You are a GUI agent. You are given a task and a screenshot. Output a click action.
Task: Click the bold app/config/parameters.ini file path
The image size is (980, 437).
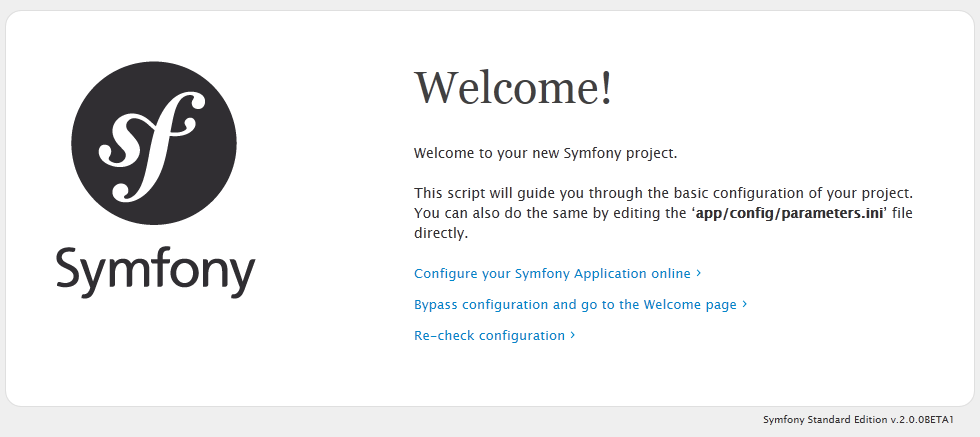[789, 213]
